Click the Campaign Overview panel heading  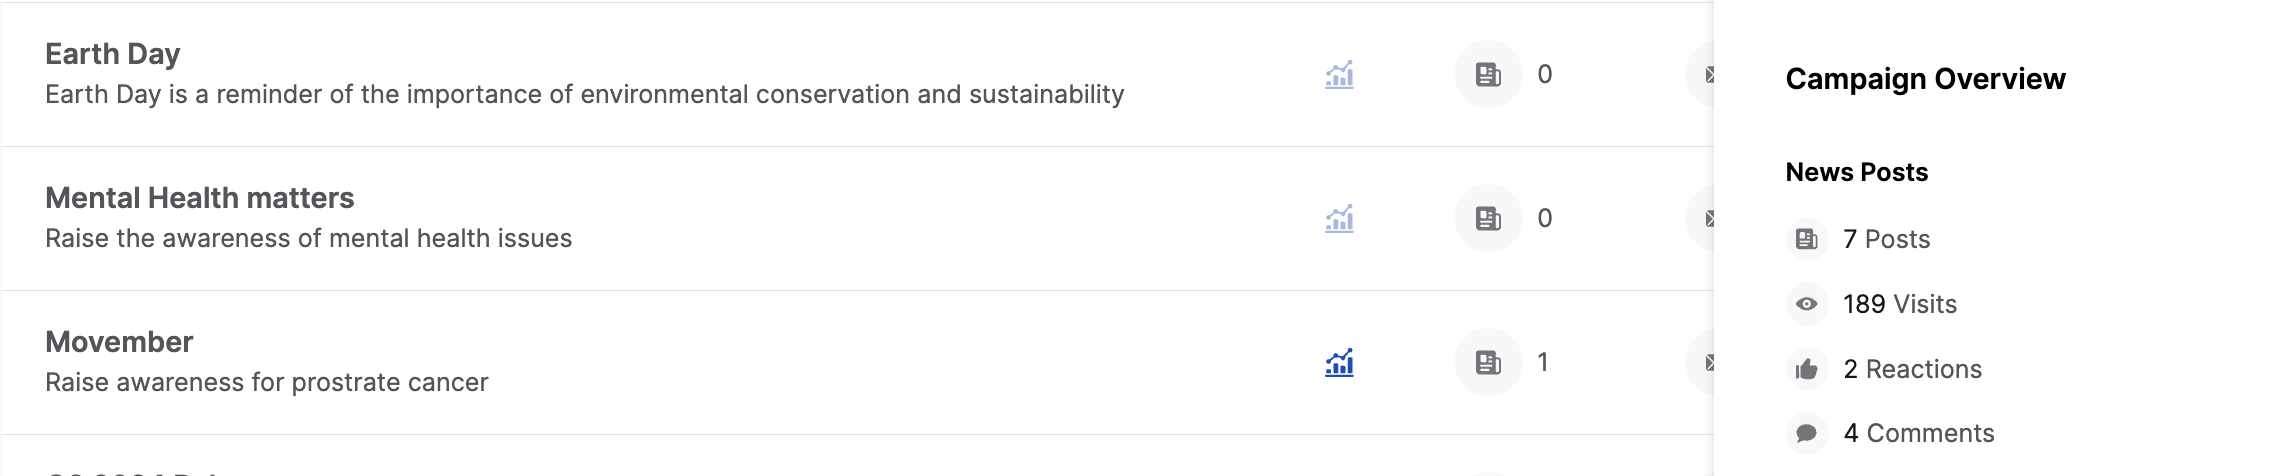pyautogui.click(x=1925, y=79)
